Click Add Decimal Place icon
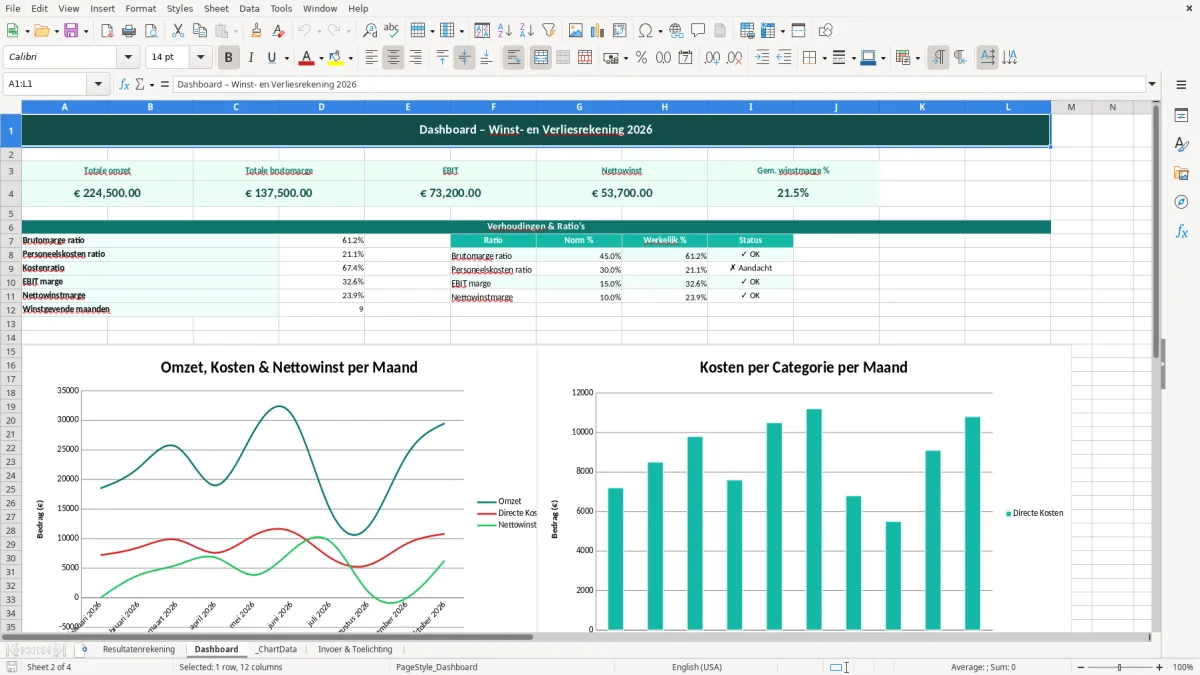The image size is (1200, 675). tap(713, 58)
